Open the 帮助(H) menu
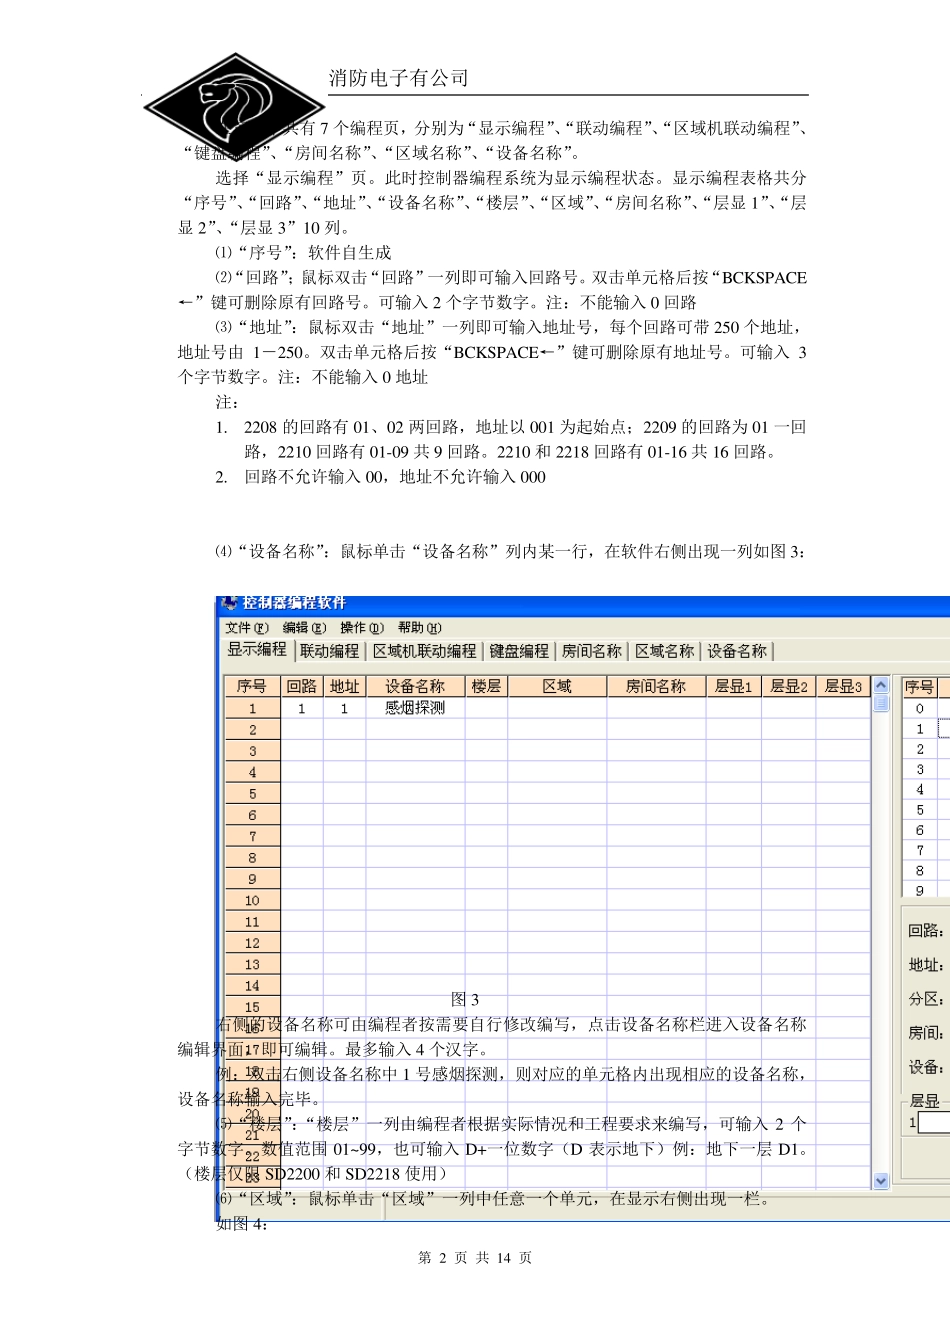 point(420,628)
